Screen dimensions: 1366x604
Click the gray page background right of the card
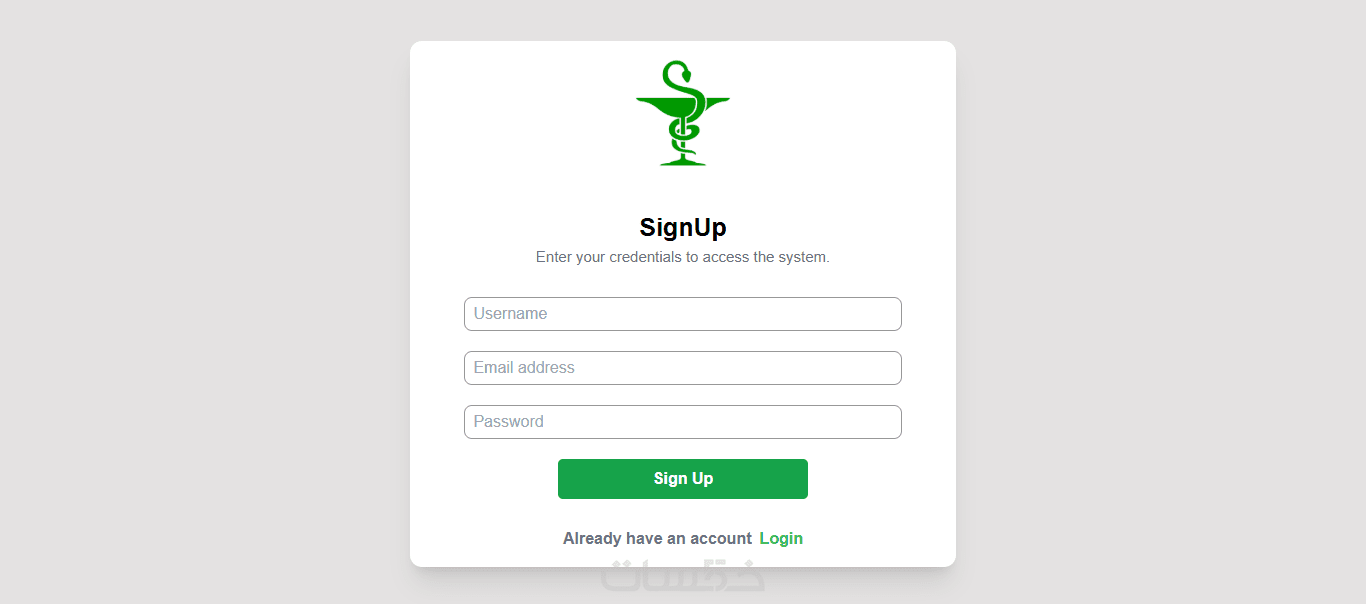coord(1160,300)
